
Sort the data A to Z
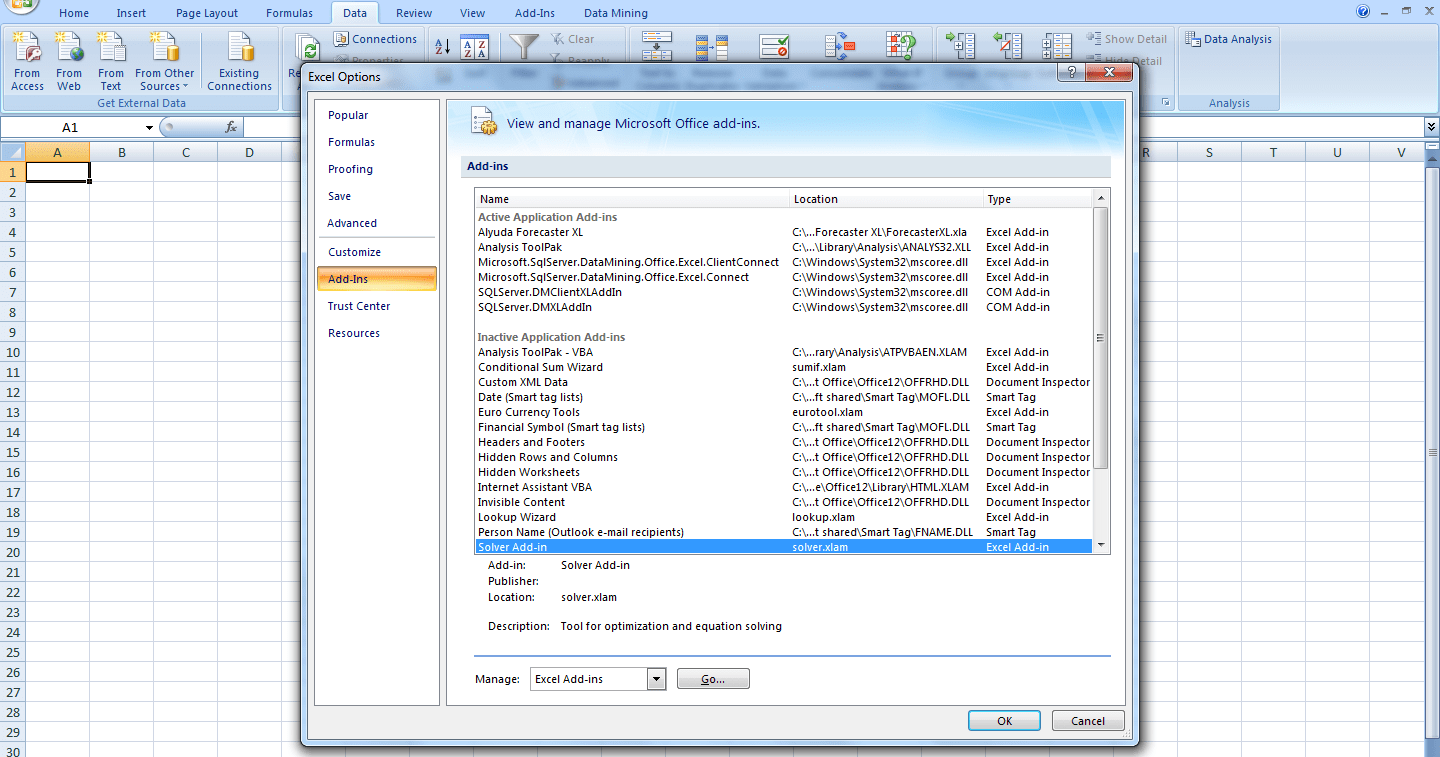[444, 45]
